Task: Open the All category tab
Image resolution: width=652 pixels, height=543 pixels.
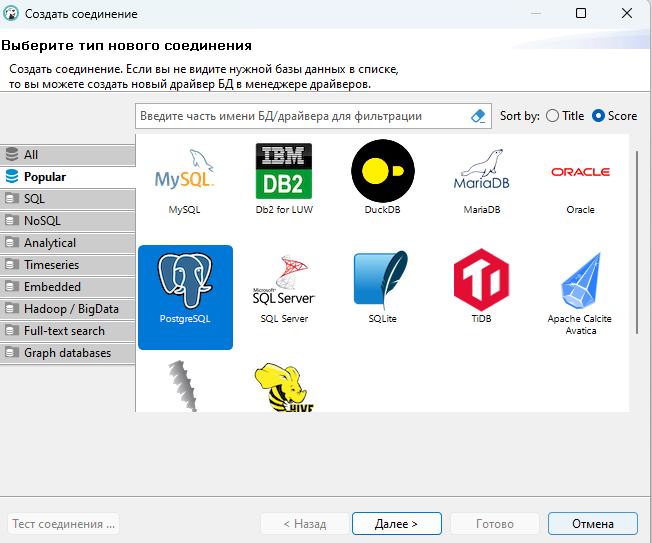Action: (68, 155)
